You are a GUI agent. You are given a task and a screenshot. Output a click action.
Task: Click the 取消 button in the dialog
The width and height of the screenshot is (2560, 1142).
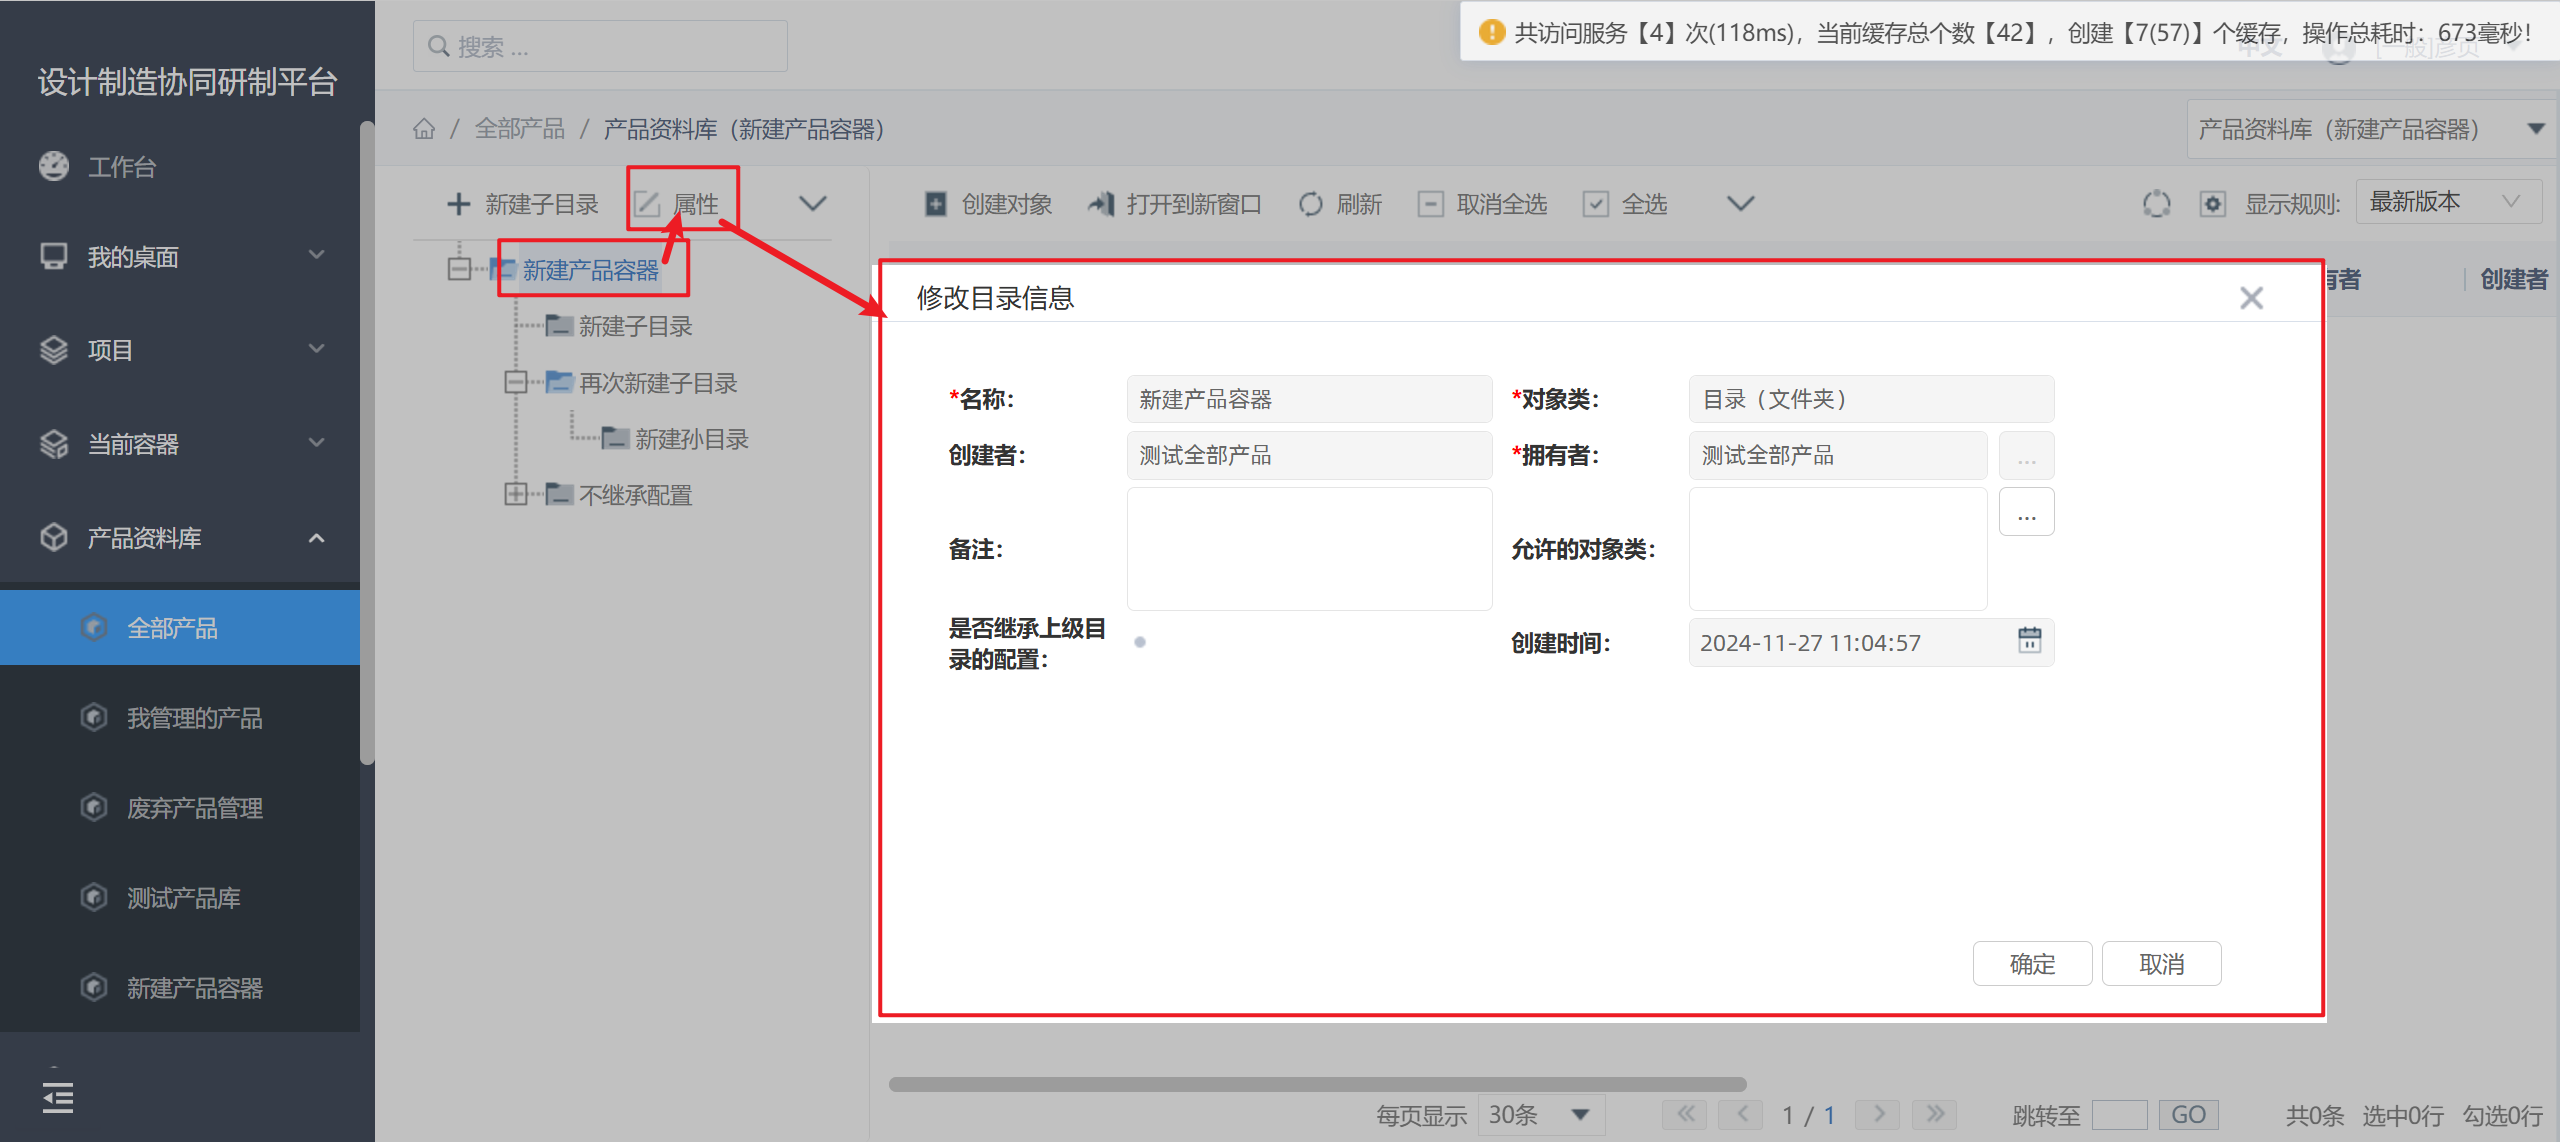pyautogui.click(x=2161, y=964)
